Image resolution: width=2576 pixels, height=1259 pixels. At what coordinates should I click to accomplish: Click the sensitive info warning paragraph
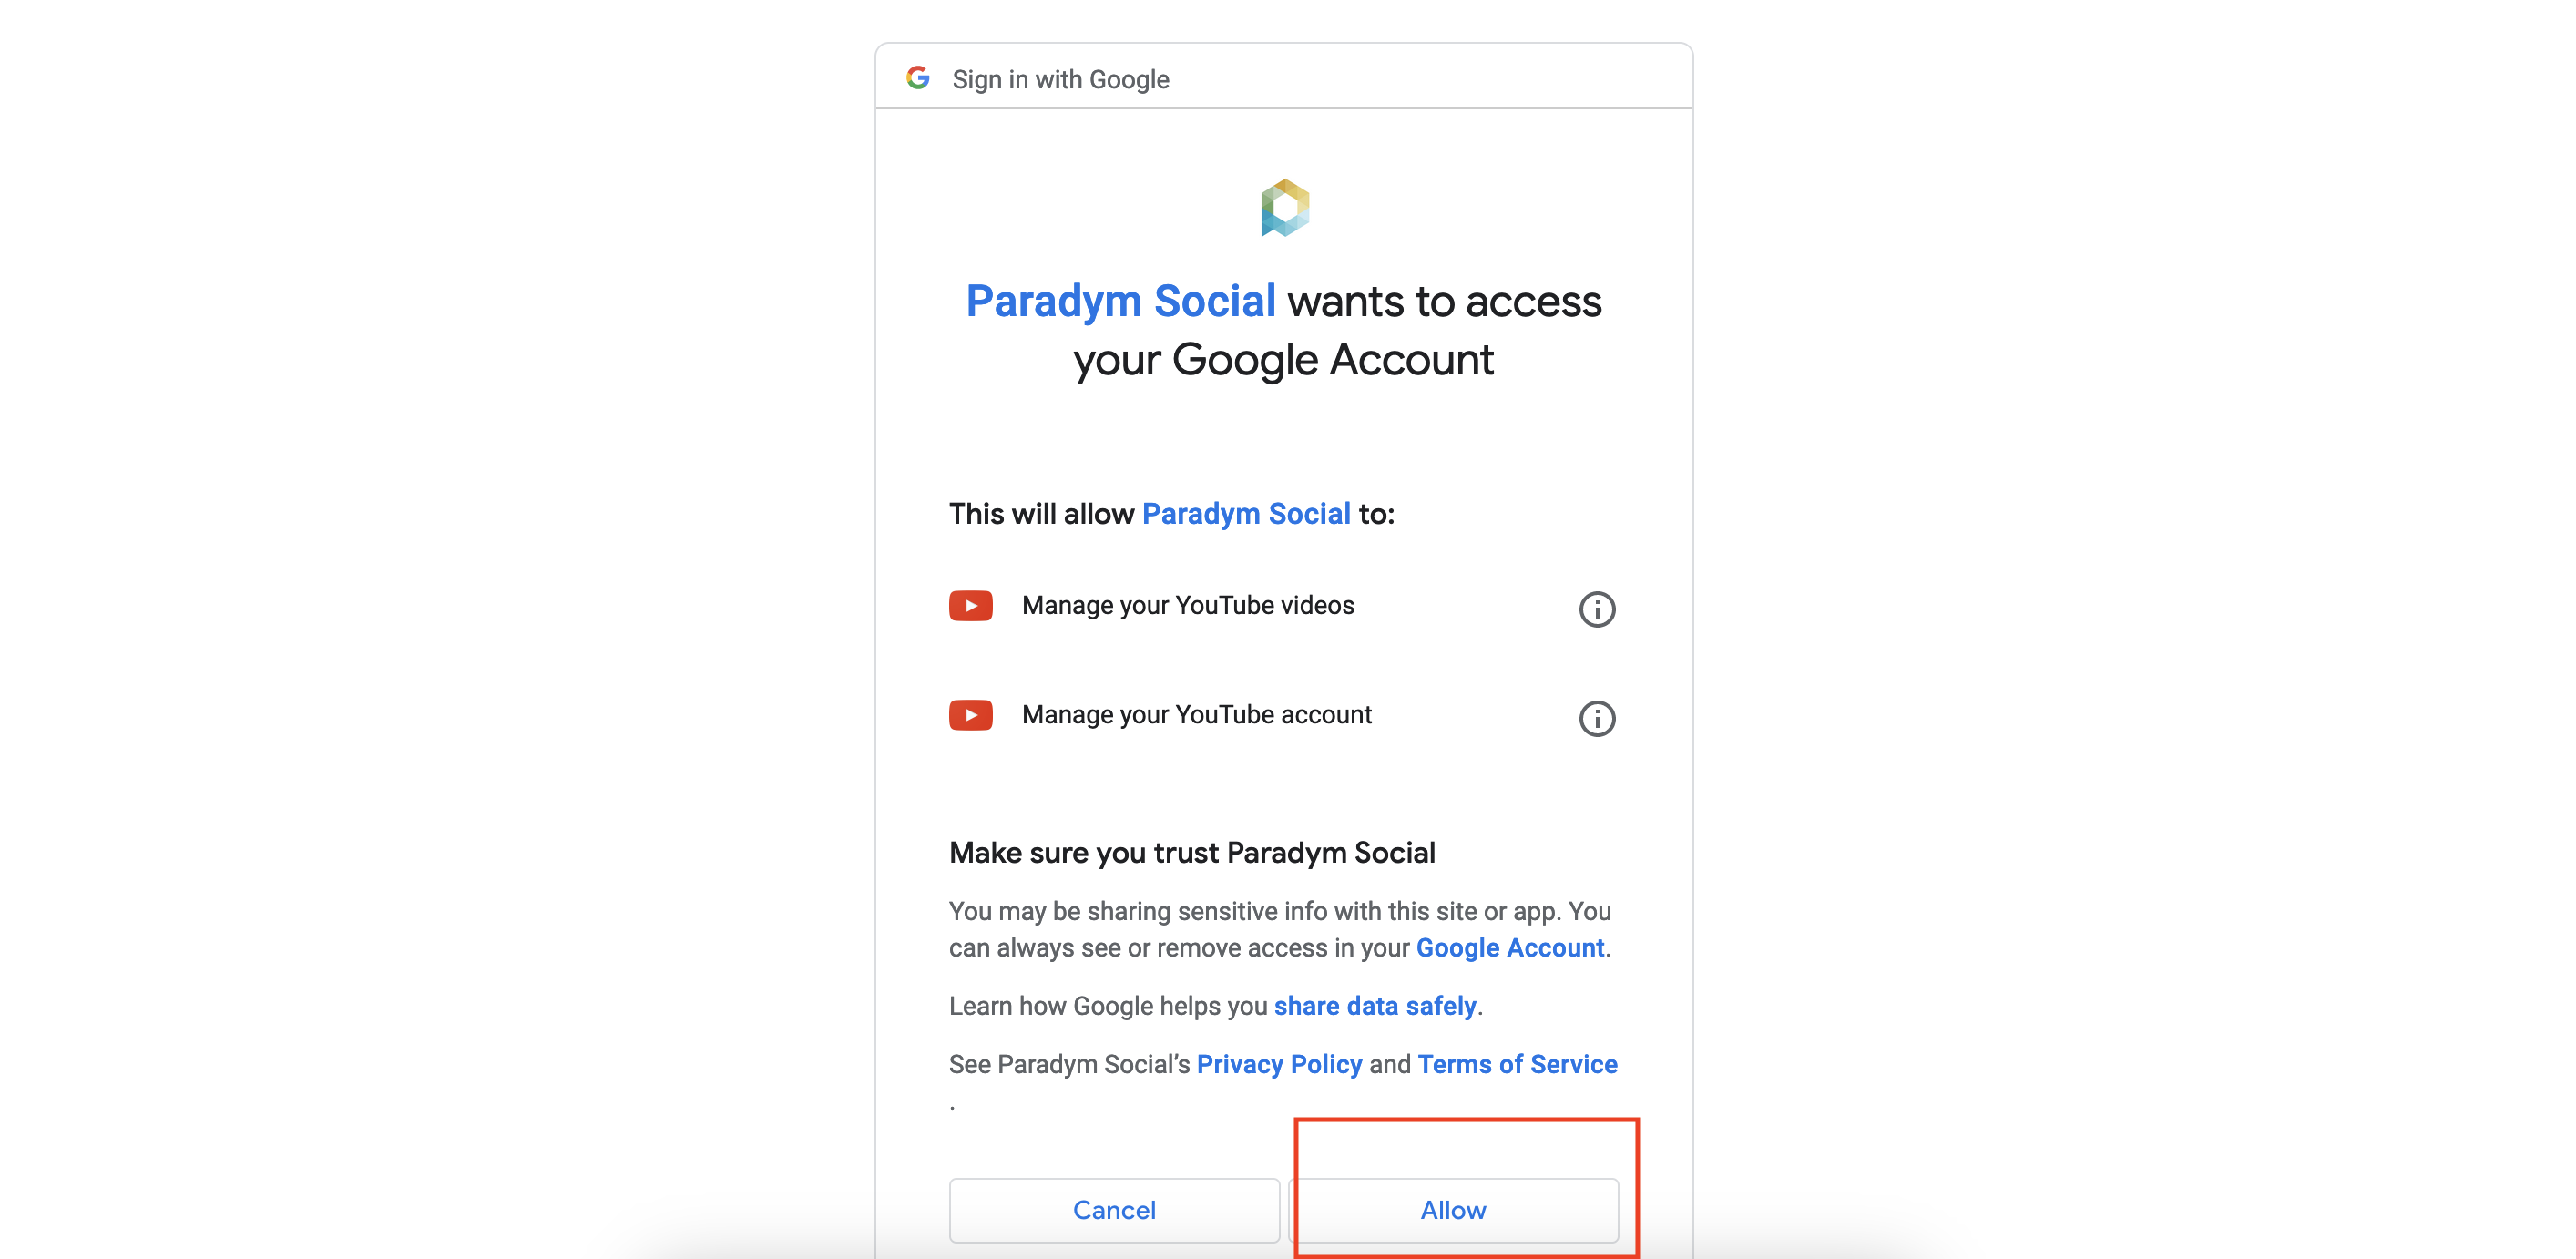[x=1280, y=930]
